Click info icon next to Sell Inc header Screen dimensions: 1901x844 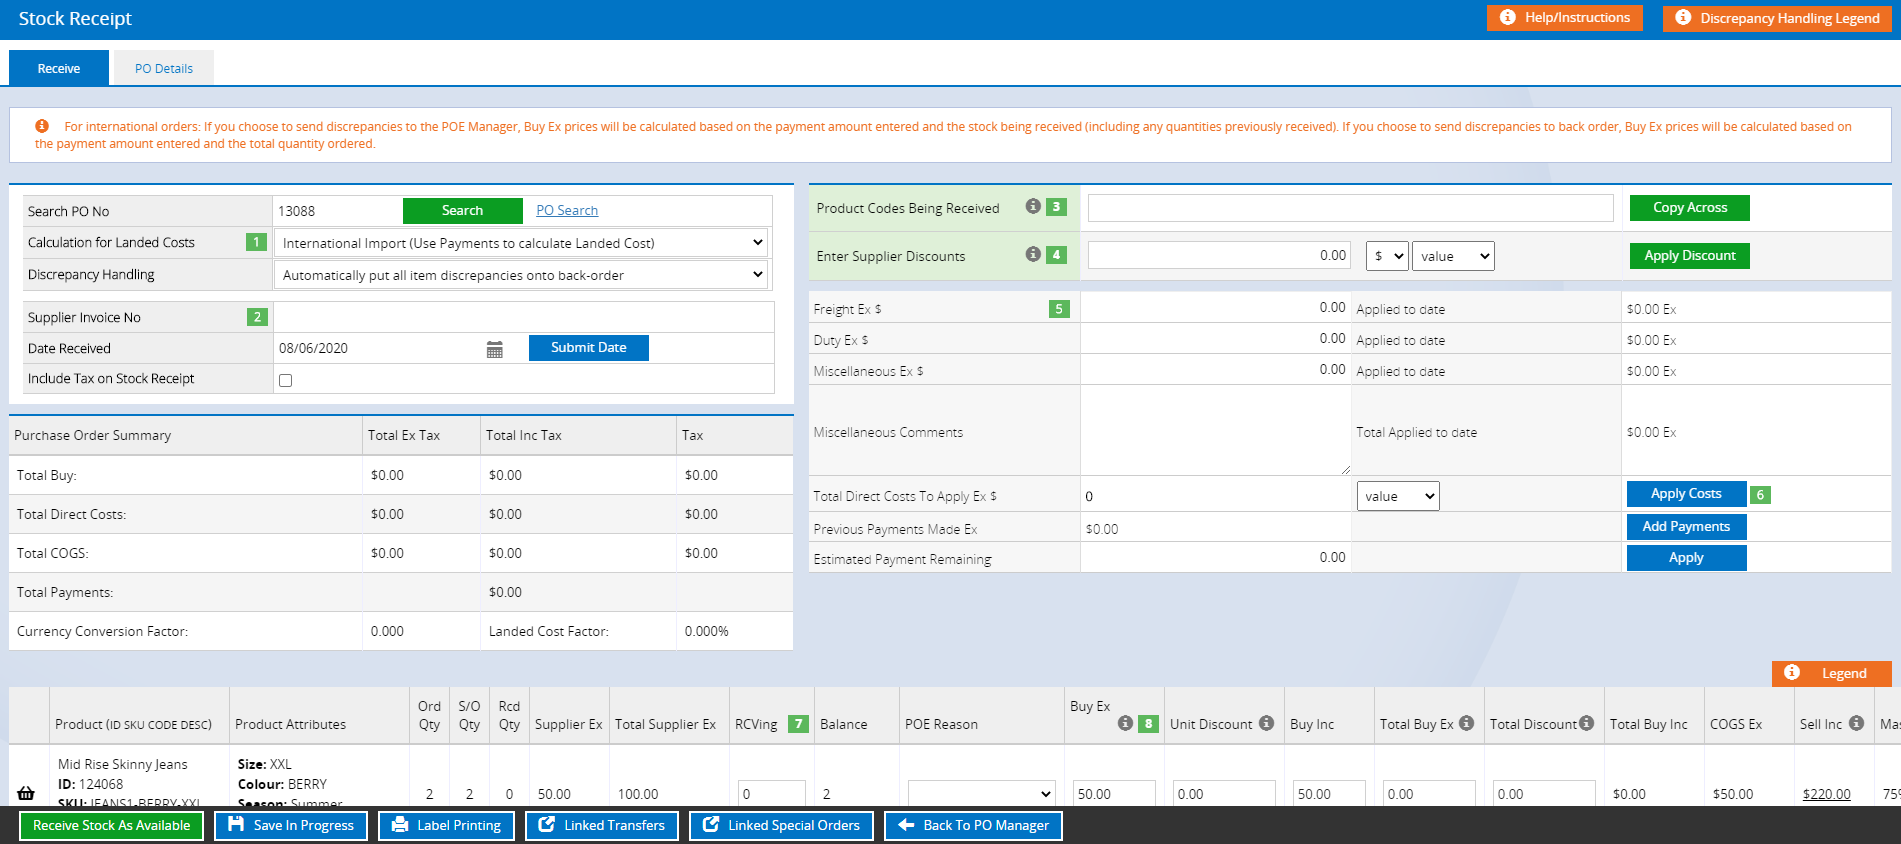pyautogui.click(x=1856, y=723)
